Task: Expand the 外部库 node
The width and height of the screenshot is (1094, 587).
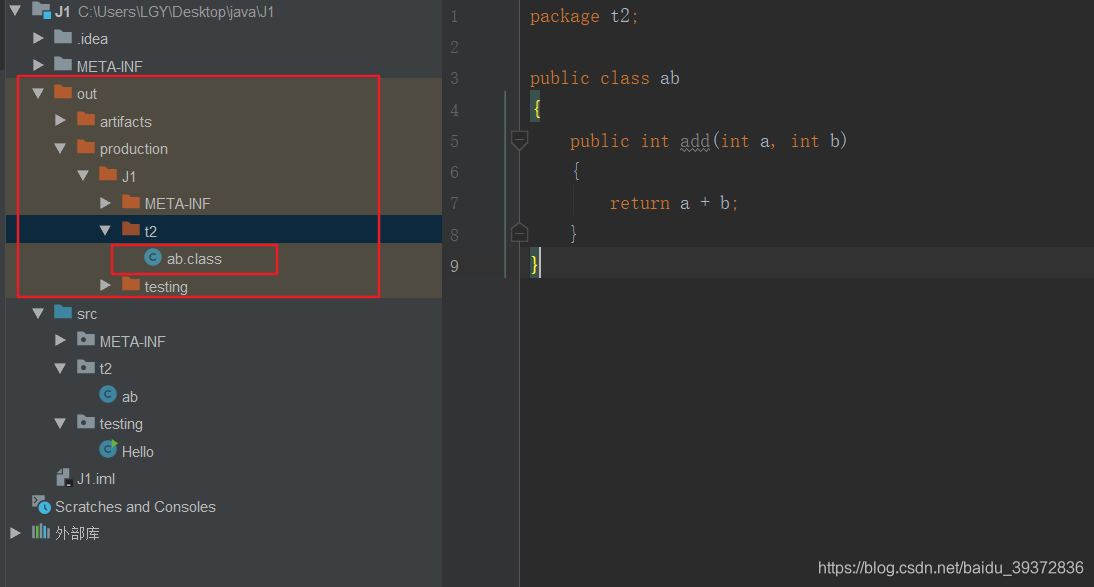Action: coord(14,533)
